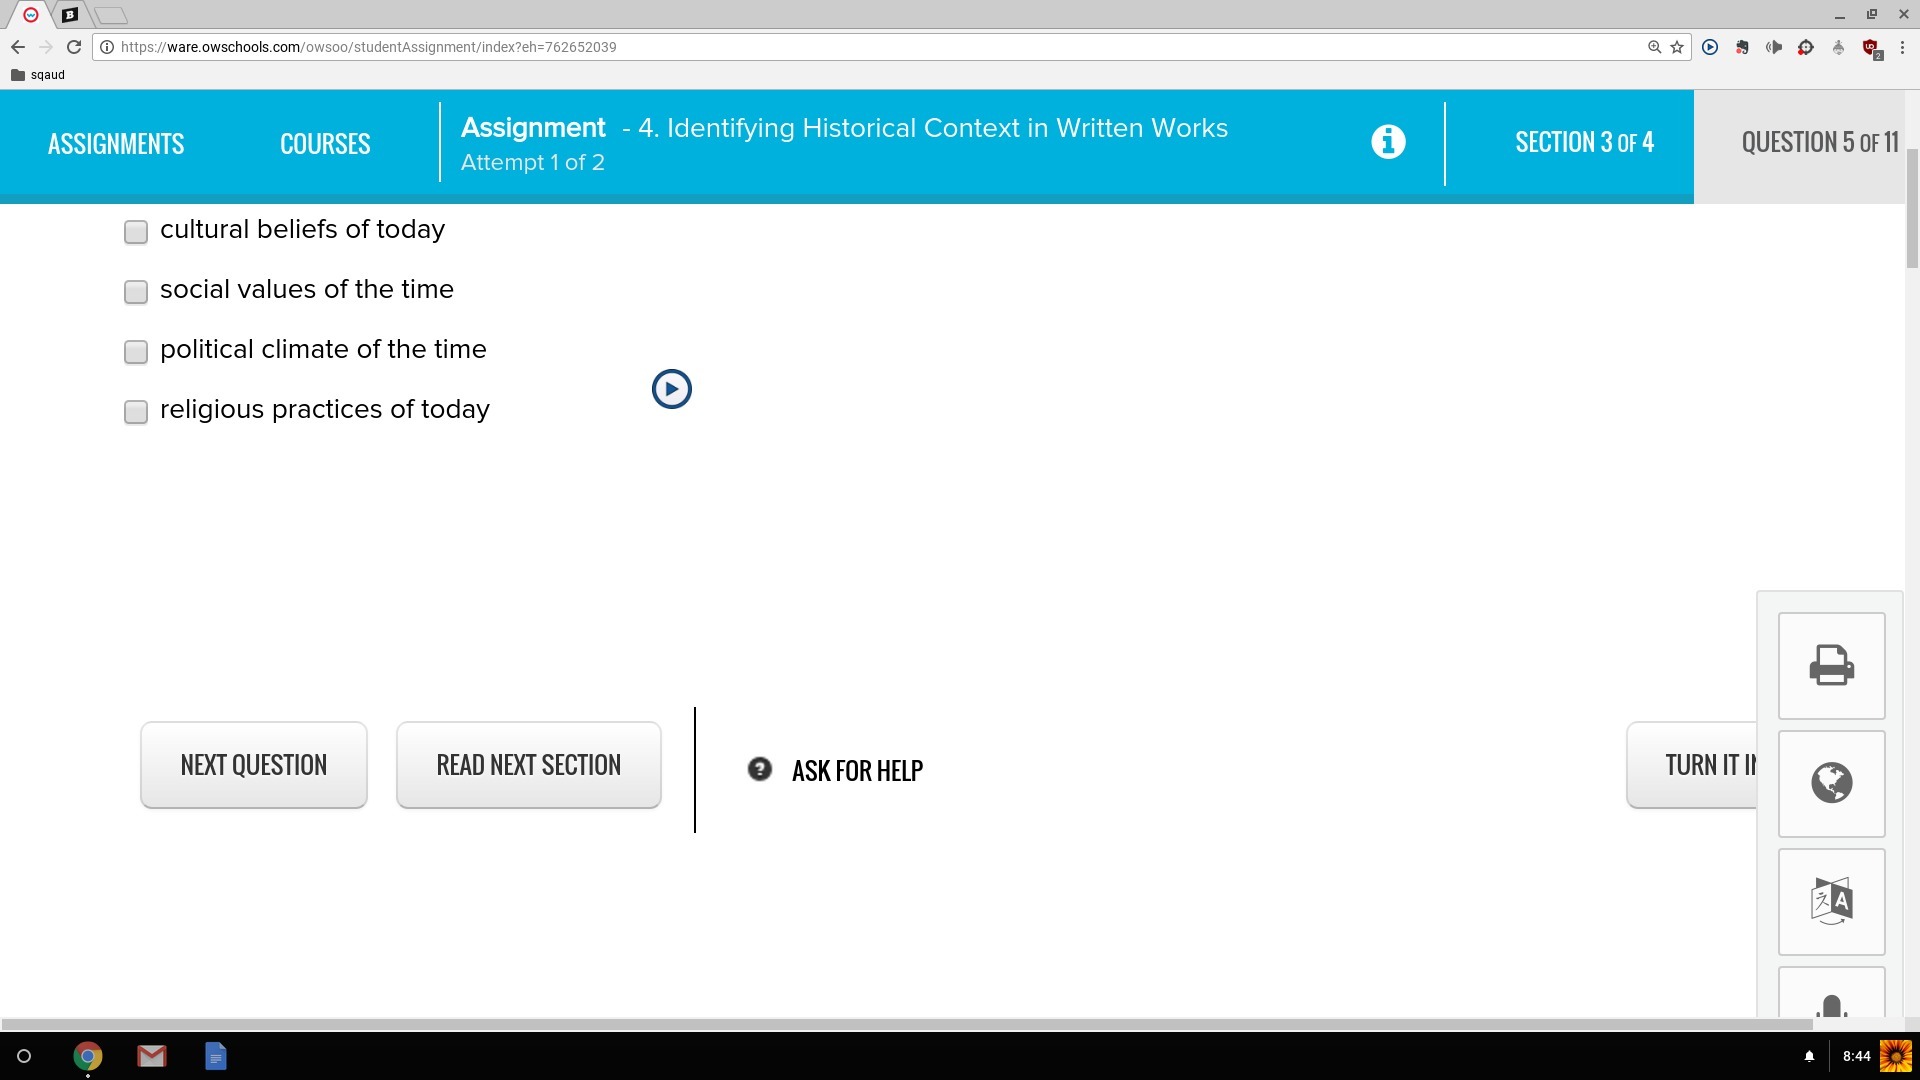Open the Courses menu item
This screenshot has width=1920, height=1080.
(325, 144)
